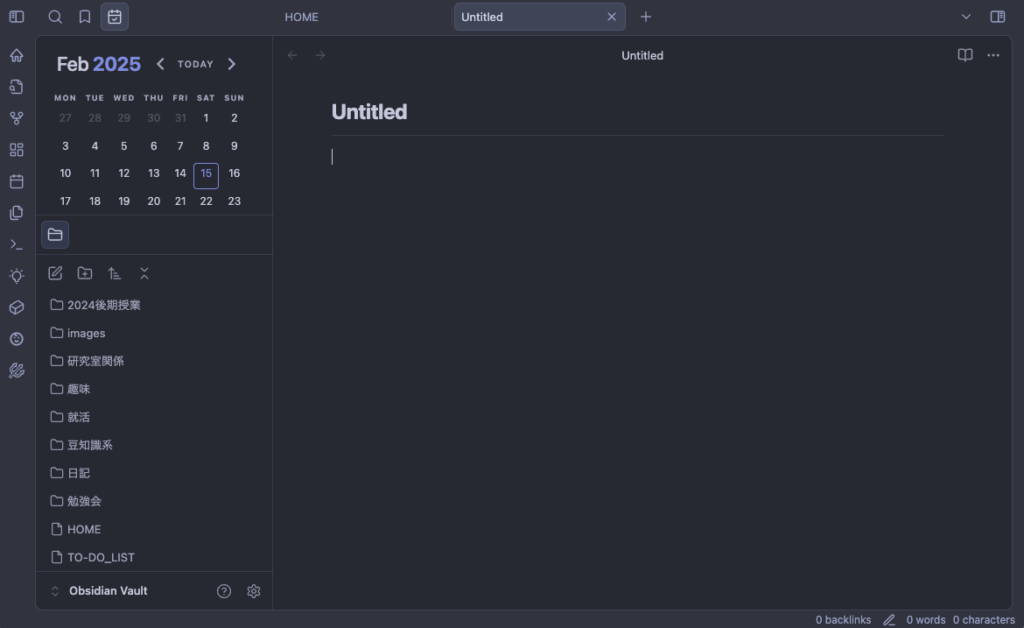This screenshot has width=1024, height=628.
Task: Click the file explorer folder tab icon
Action: tap(55, 235)
